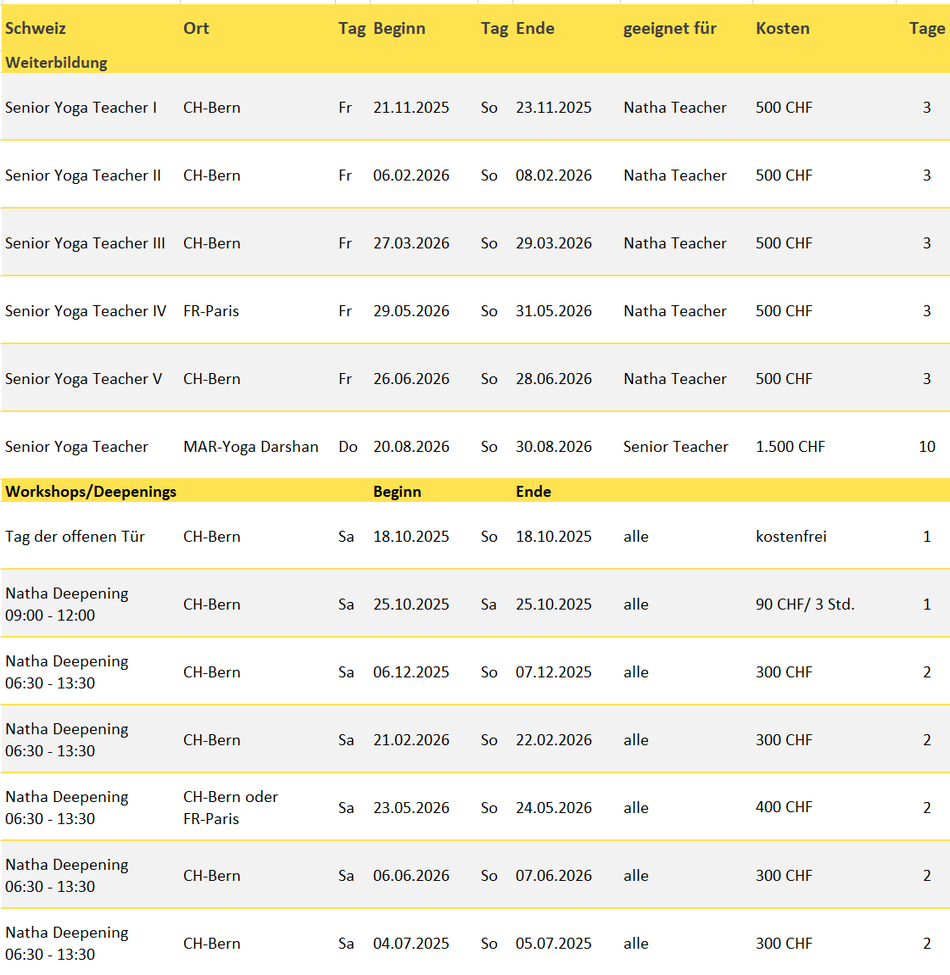Select the Senior Teacher suitability cell
Viewport: 950px width, 975px height.
click(676, 447)
